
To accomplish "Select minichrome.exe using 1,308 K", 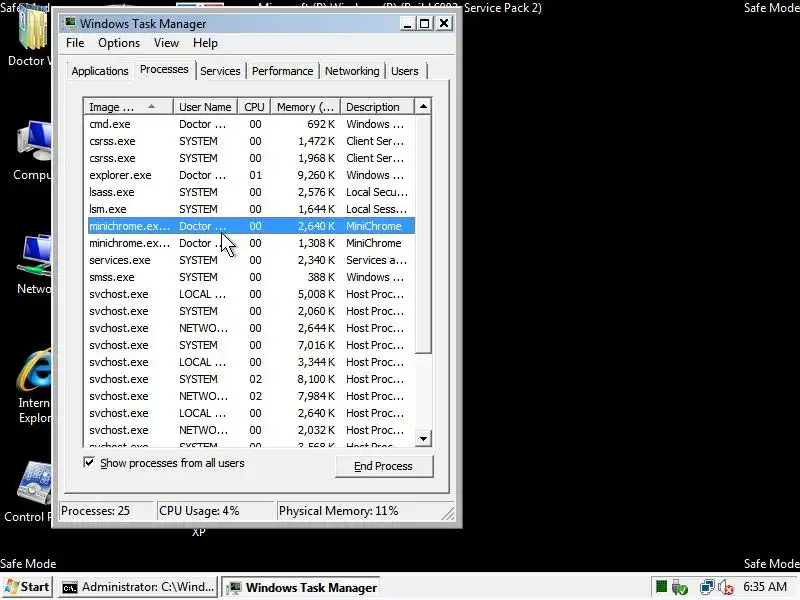I will 250,243.
